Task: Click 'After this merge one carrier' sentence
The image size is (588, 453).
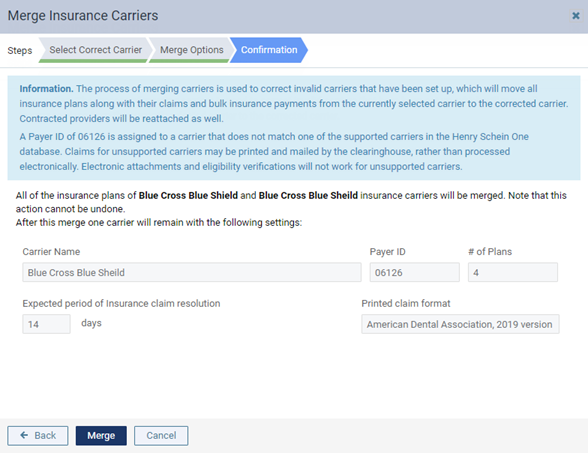Action: pos(159,222)
